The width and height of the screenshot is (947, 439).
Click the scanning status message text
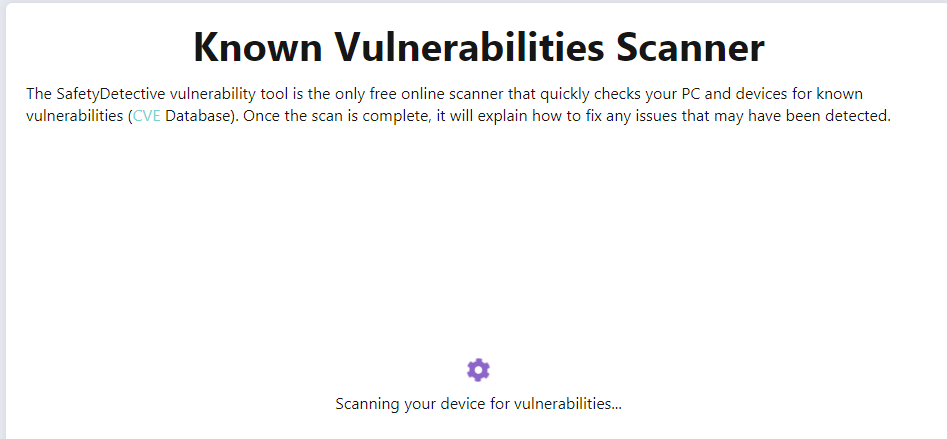[478, 403]
